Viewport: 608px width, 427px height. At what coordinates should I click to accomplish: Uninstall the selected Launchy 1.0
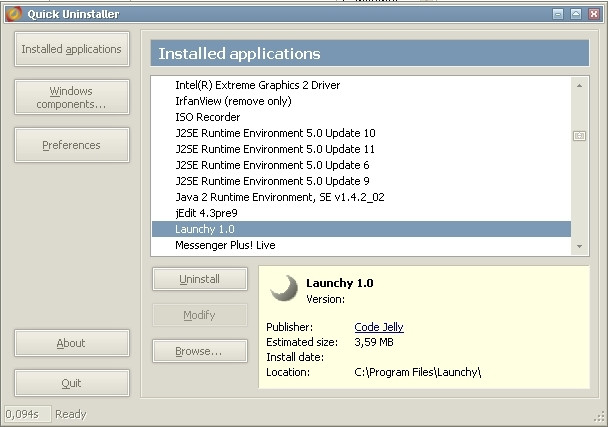pyautogui.click(x=200, y=279)
